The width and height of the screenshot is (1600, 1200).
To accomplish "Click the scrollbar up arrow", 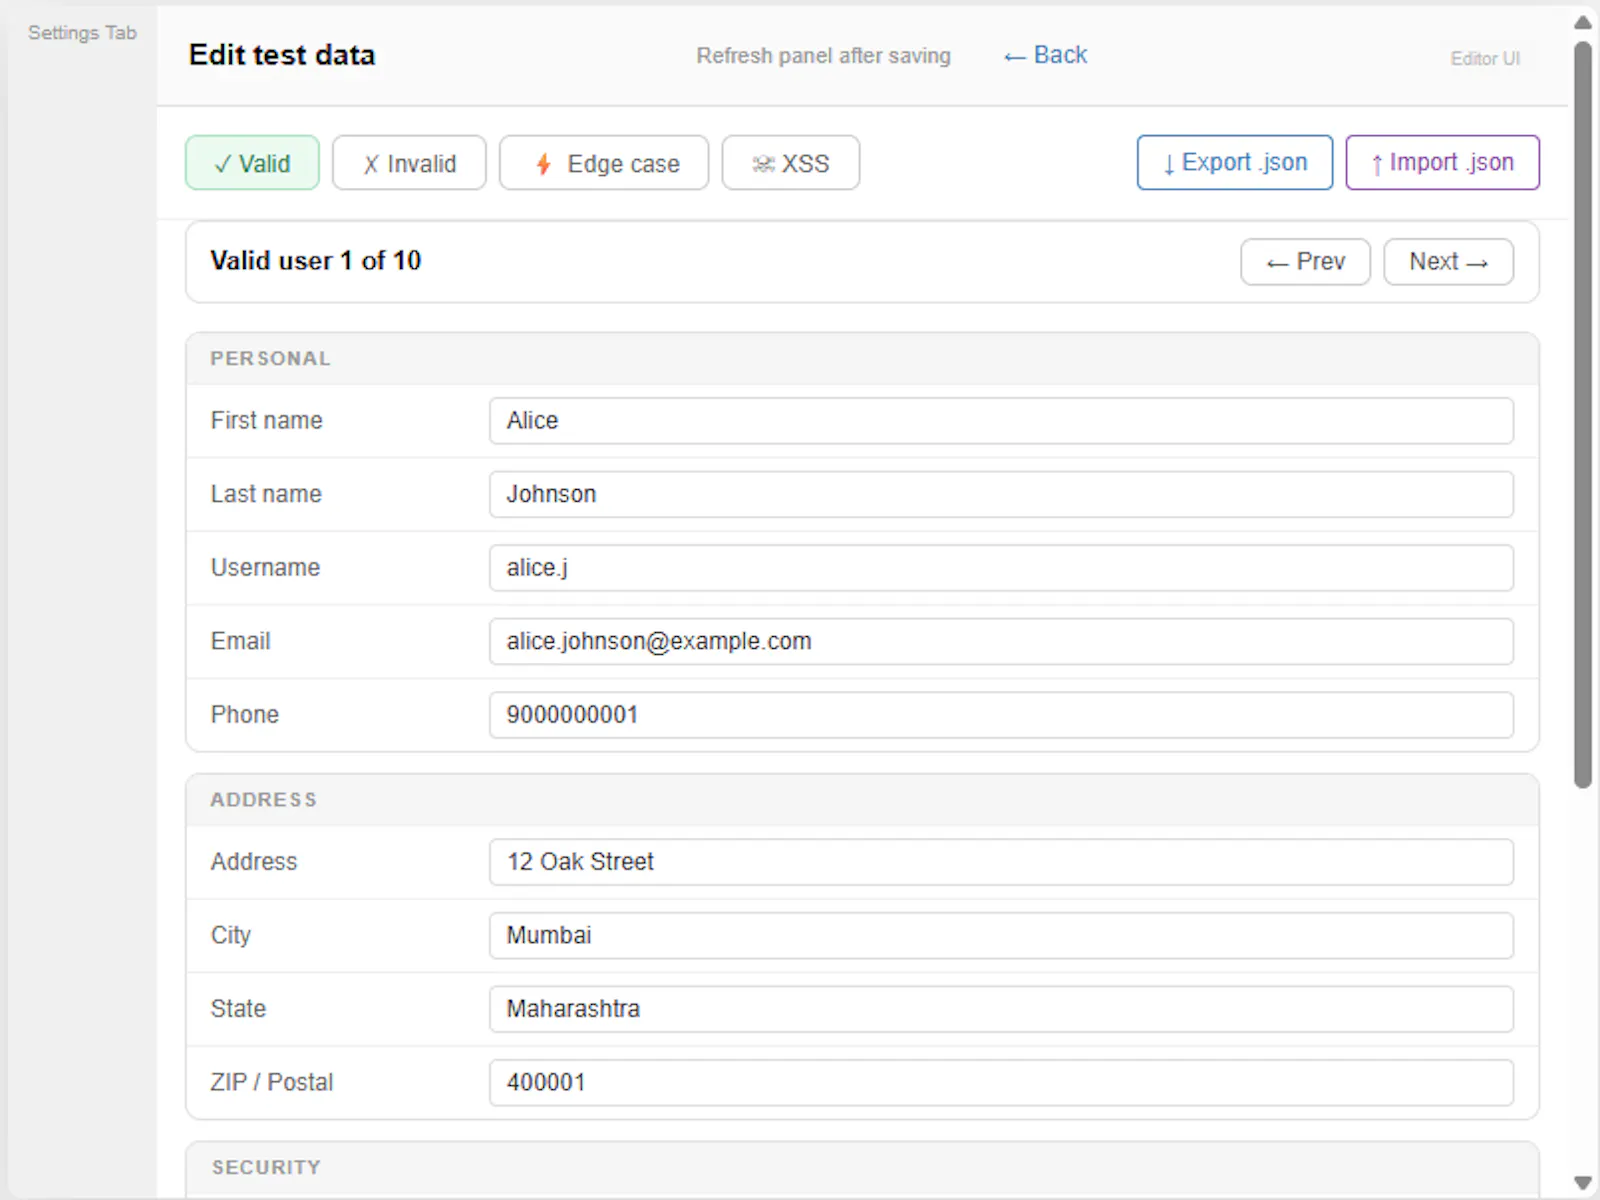I will pos(1582,22).
